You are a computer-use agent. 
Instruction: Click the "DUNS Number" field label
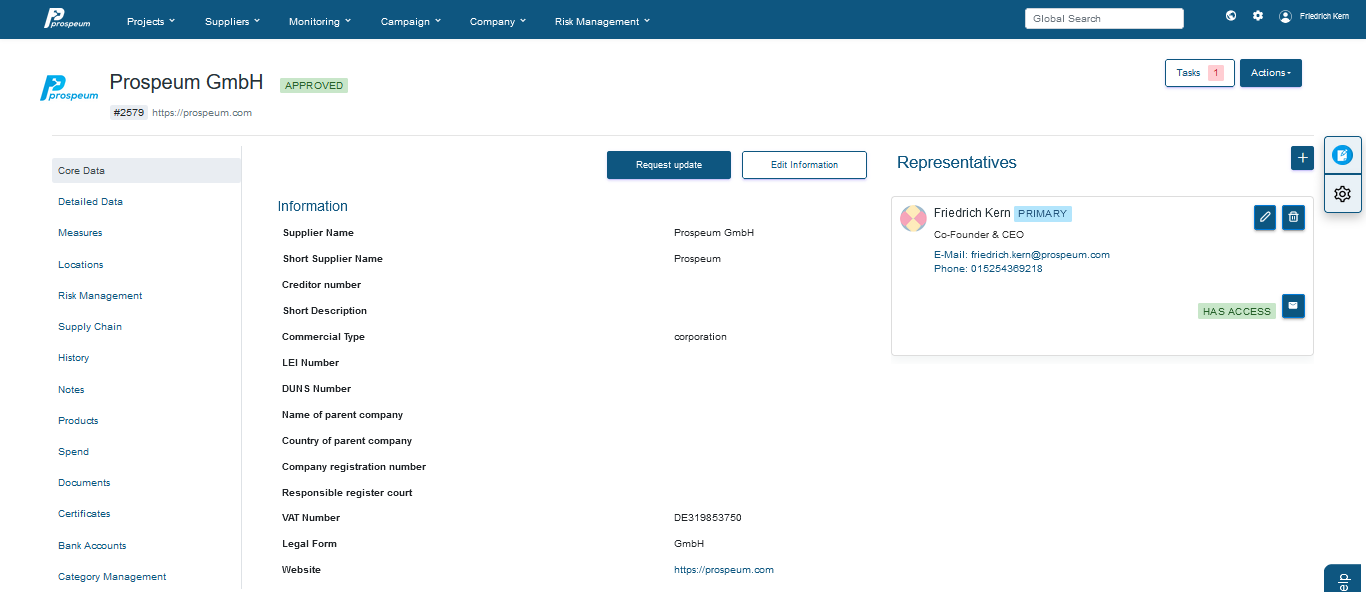pyautogui.click(x=316, y=389)
